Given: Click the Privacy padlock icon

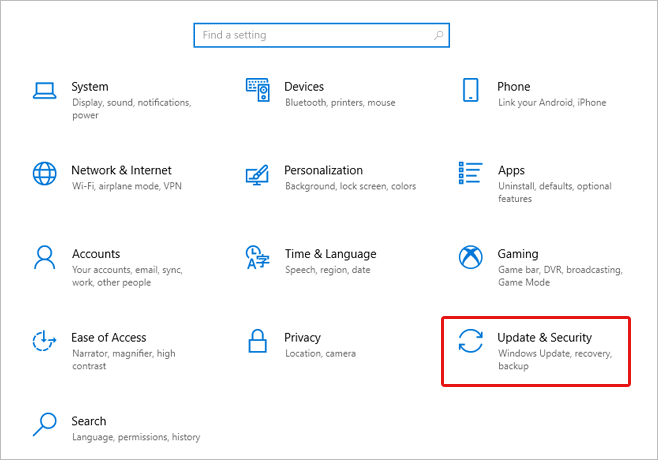Looking at the screenshot, I should (x=258, y=341).
